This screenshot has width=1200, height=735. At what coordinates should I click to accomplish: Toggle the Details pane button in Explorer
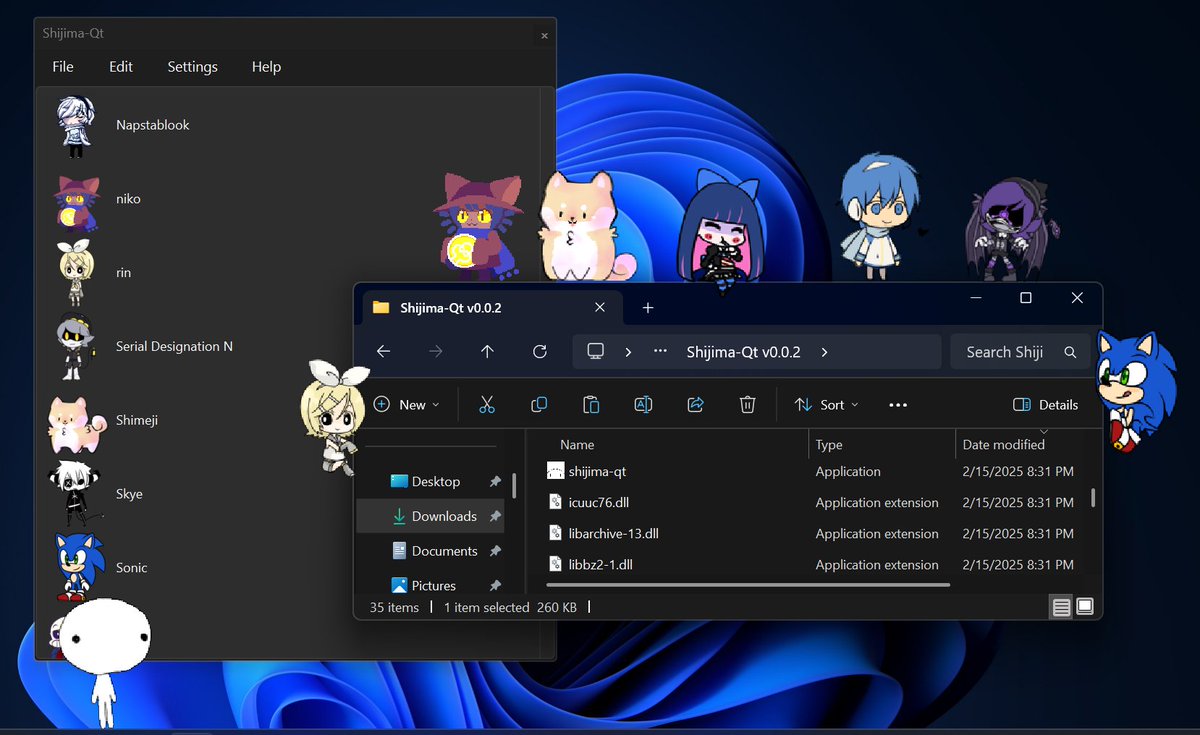coord(1046,405)
